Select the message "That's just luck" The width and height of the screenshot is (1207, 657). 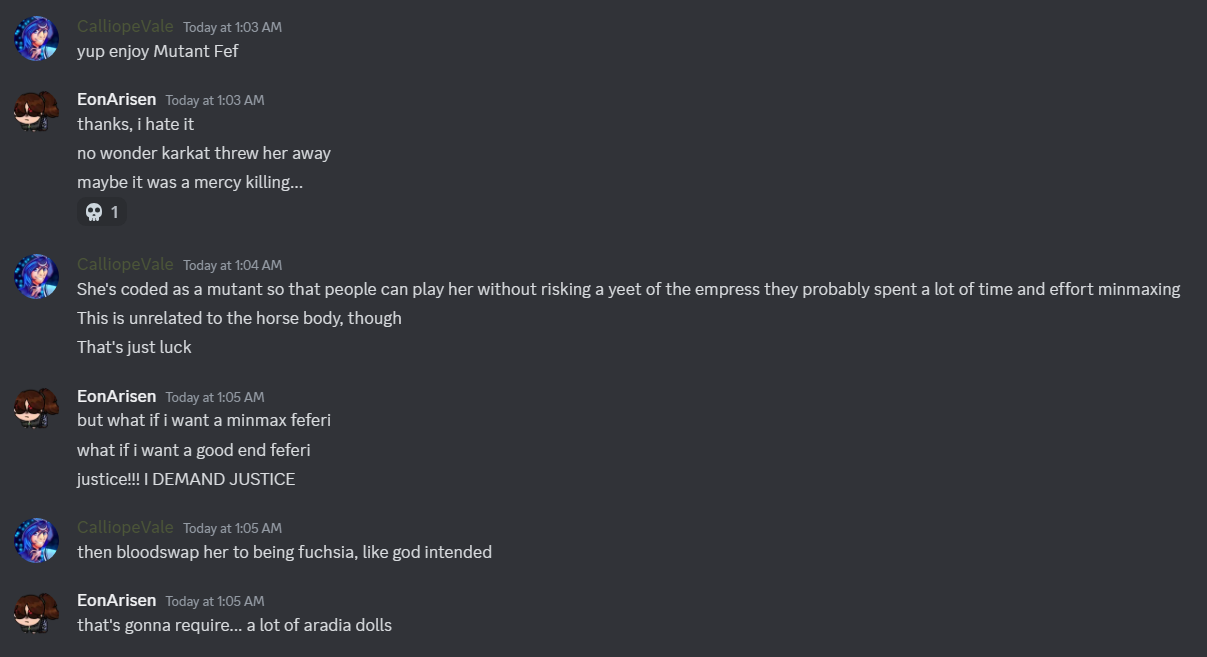coord(134,347)
